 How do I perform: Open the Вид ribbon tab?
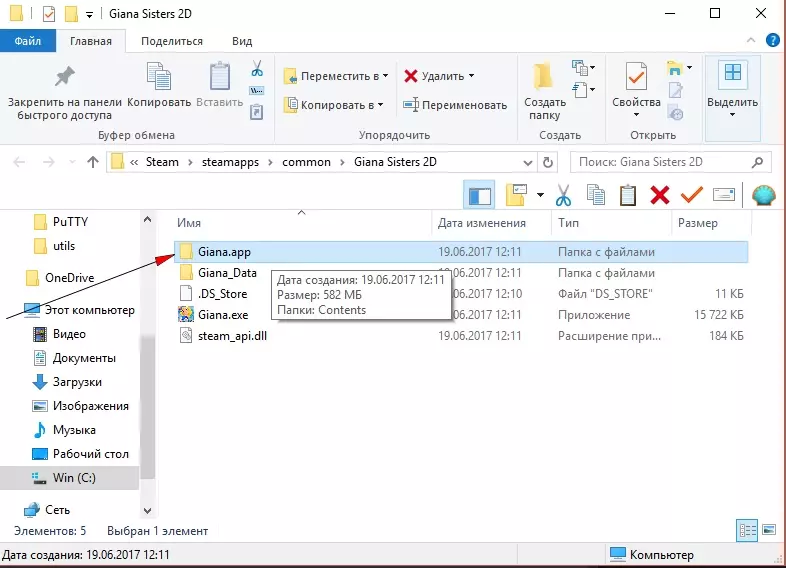click(x=242, y=41)
